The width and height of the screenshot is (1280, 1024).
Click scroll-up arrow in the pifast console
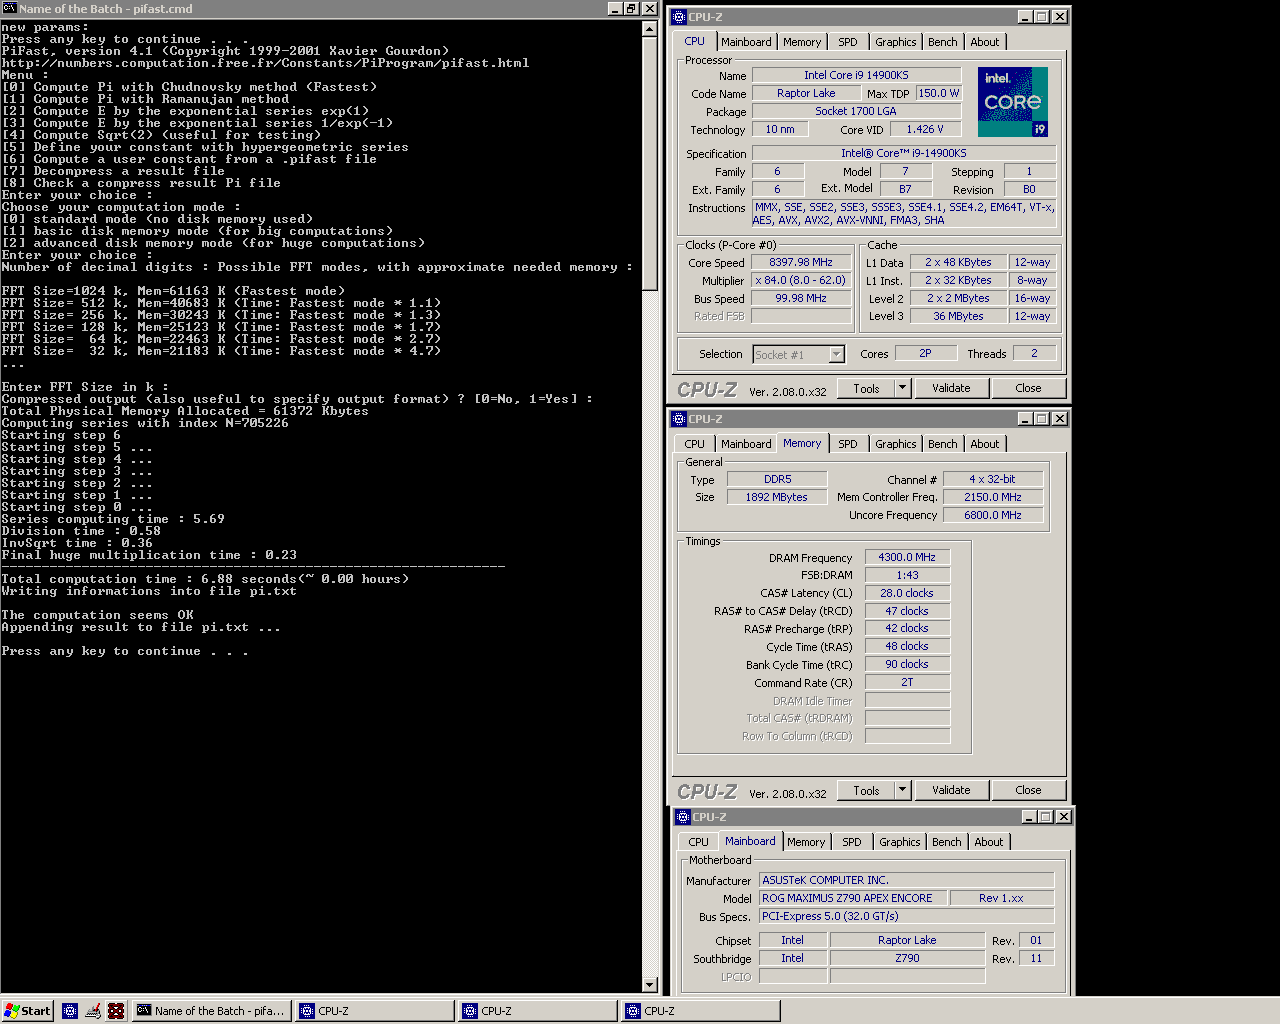[650, 29]
